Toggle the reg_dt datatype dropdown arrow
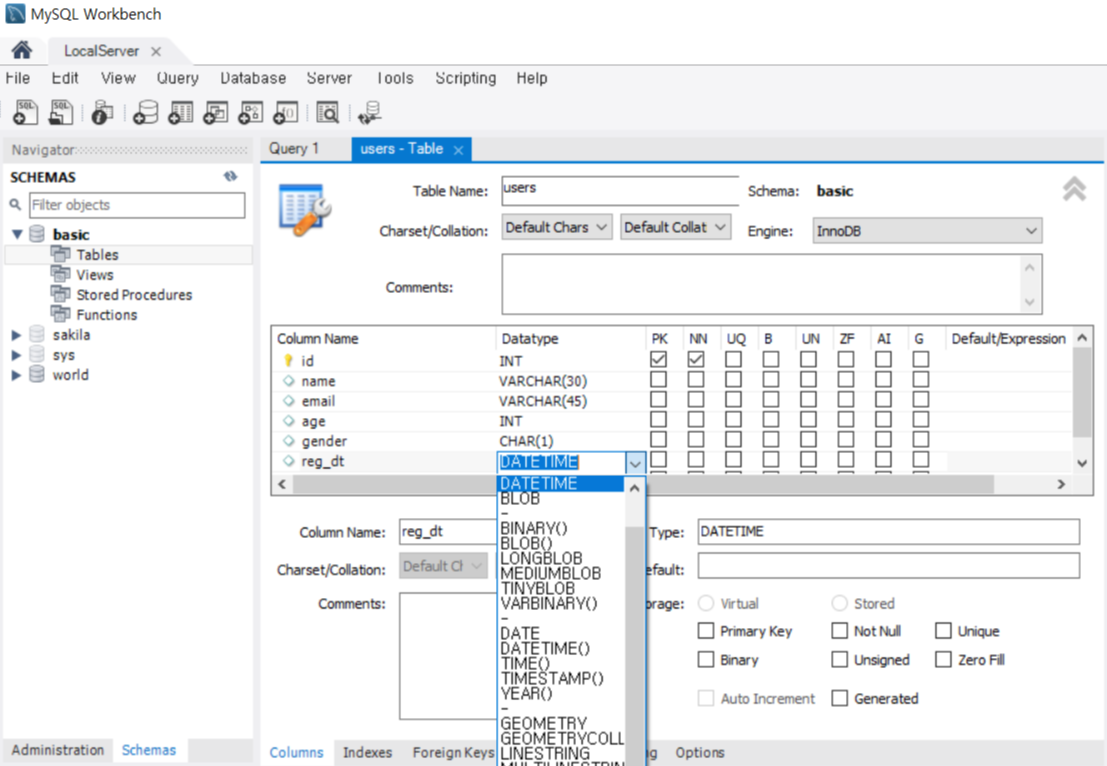1107x766 pixels. click(x=635, y=463)
